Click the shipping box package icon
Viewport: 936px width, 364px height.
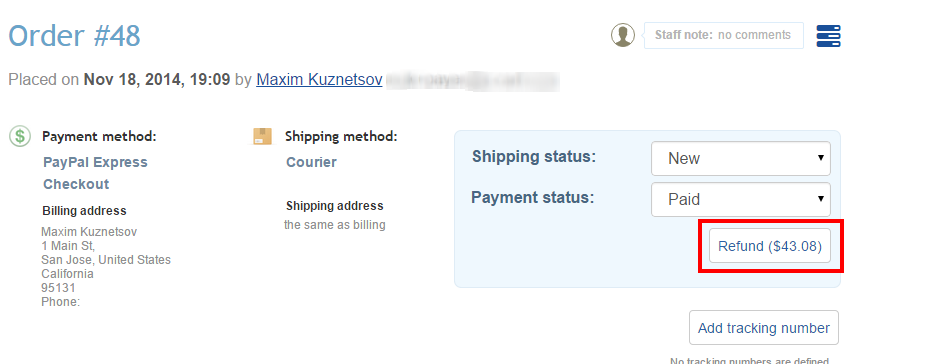(x=262, y=136)
